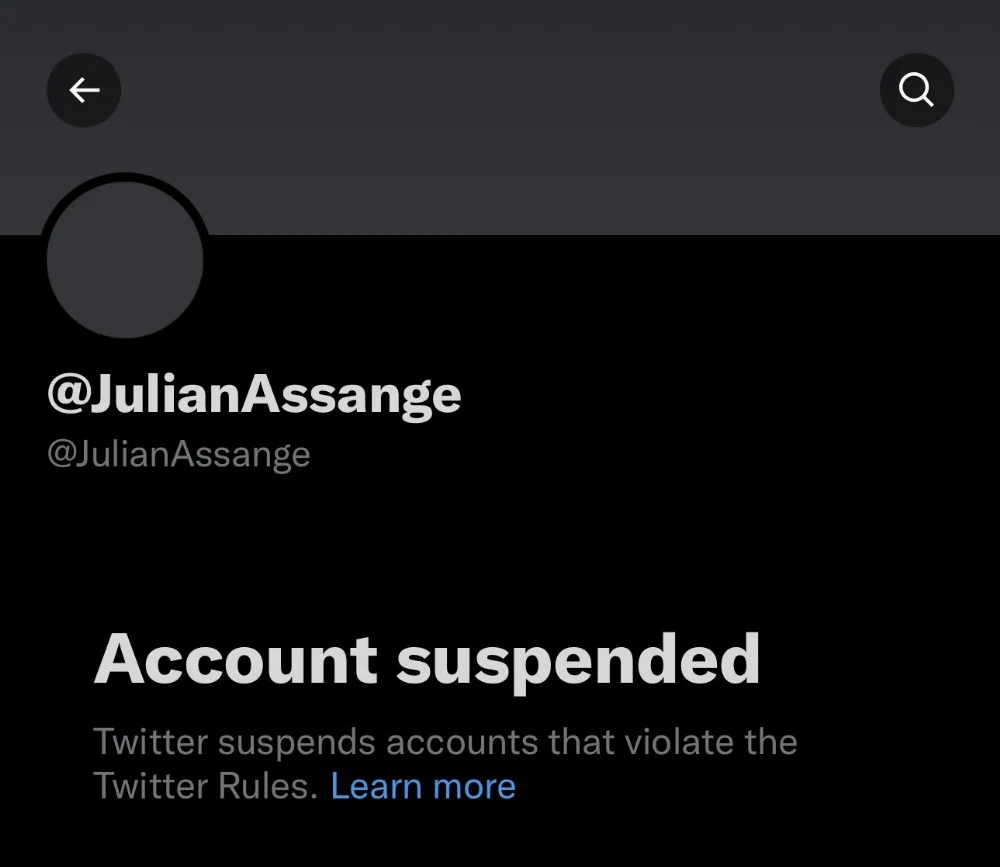Image resolution: width=1000 pixels, height=867 pixels.
Task: Go back using the left arrow icon
Action: [x=84, y=90]
